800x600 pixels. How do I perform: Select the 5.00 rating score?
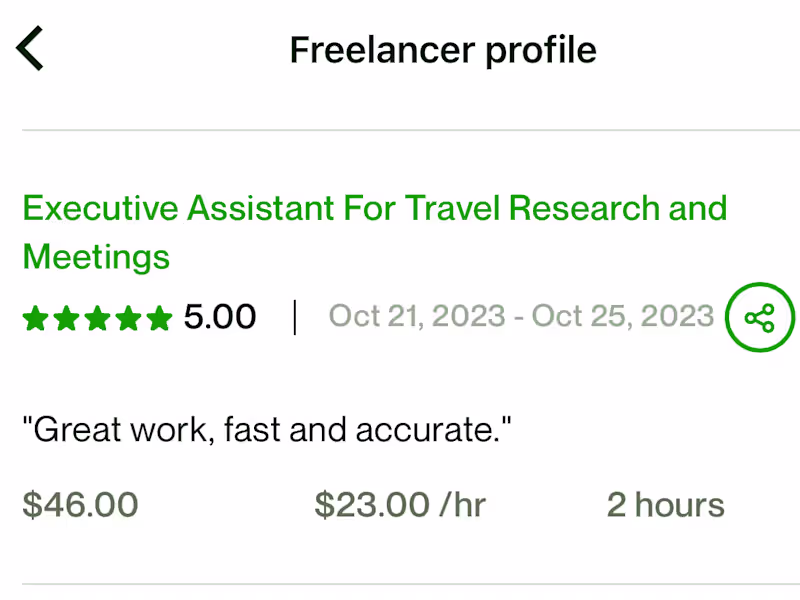tap(220, 318)
